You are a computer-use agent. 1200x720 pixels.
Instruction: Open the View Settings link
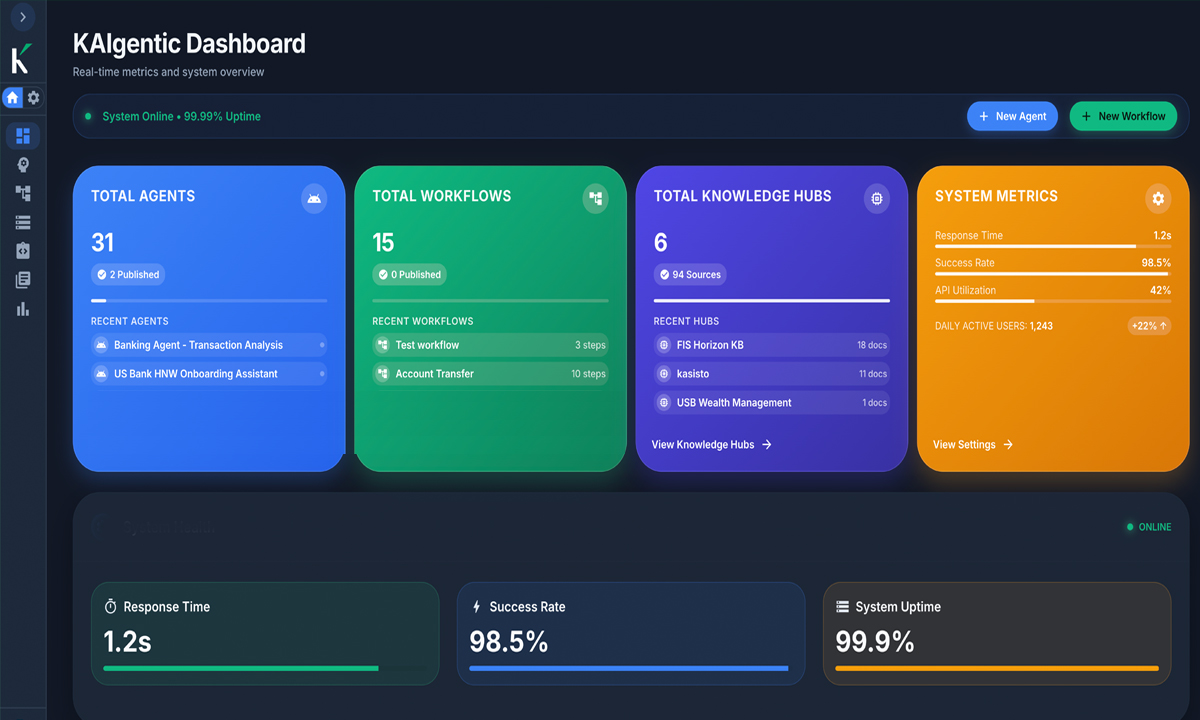click(x=972, y=444)
